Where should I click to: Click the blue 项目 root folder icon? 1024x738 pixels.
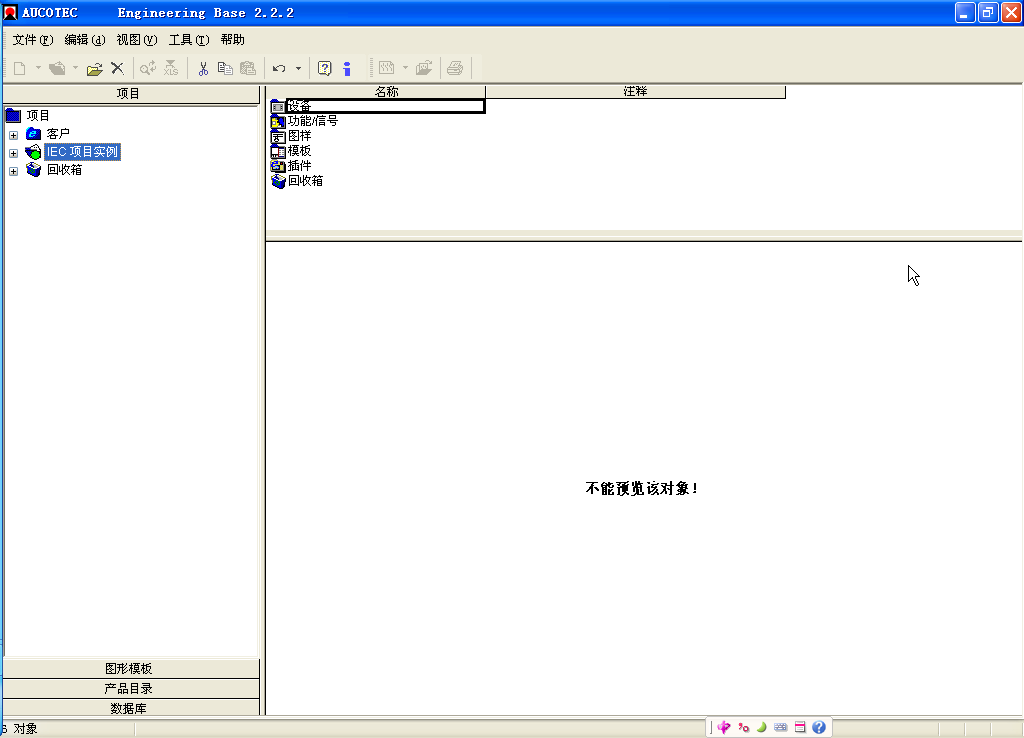[x=13, y=116]
